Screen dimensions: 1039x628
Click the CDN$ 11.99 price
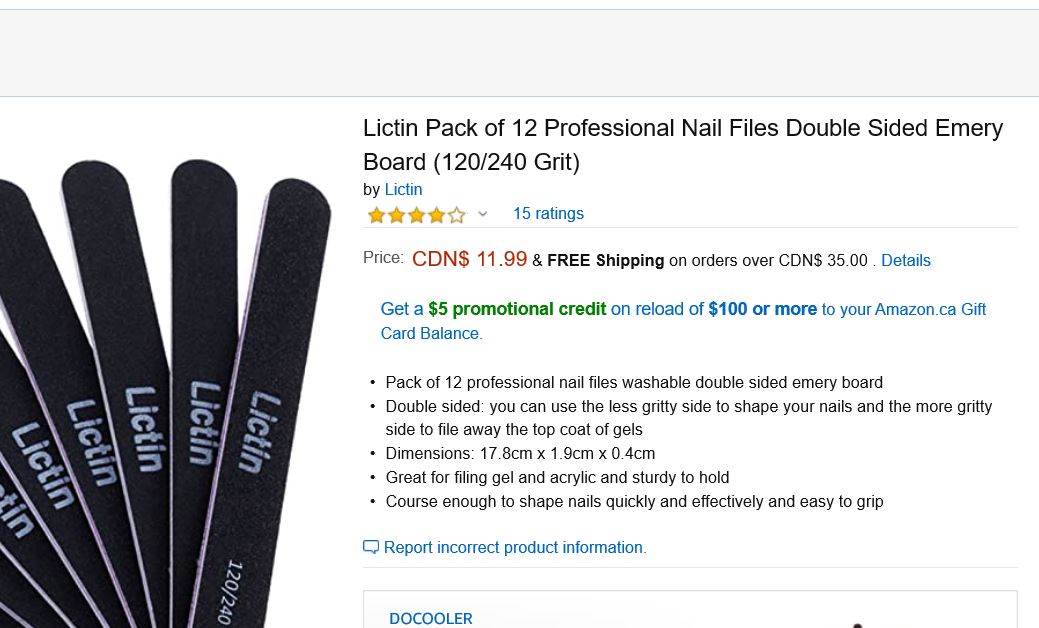(469, 259)
